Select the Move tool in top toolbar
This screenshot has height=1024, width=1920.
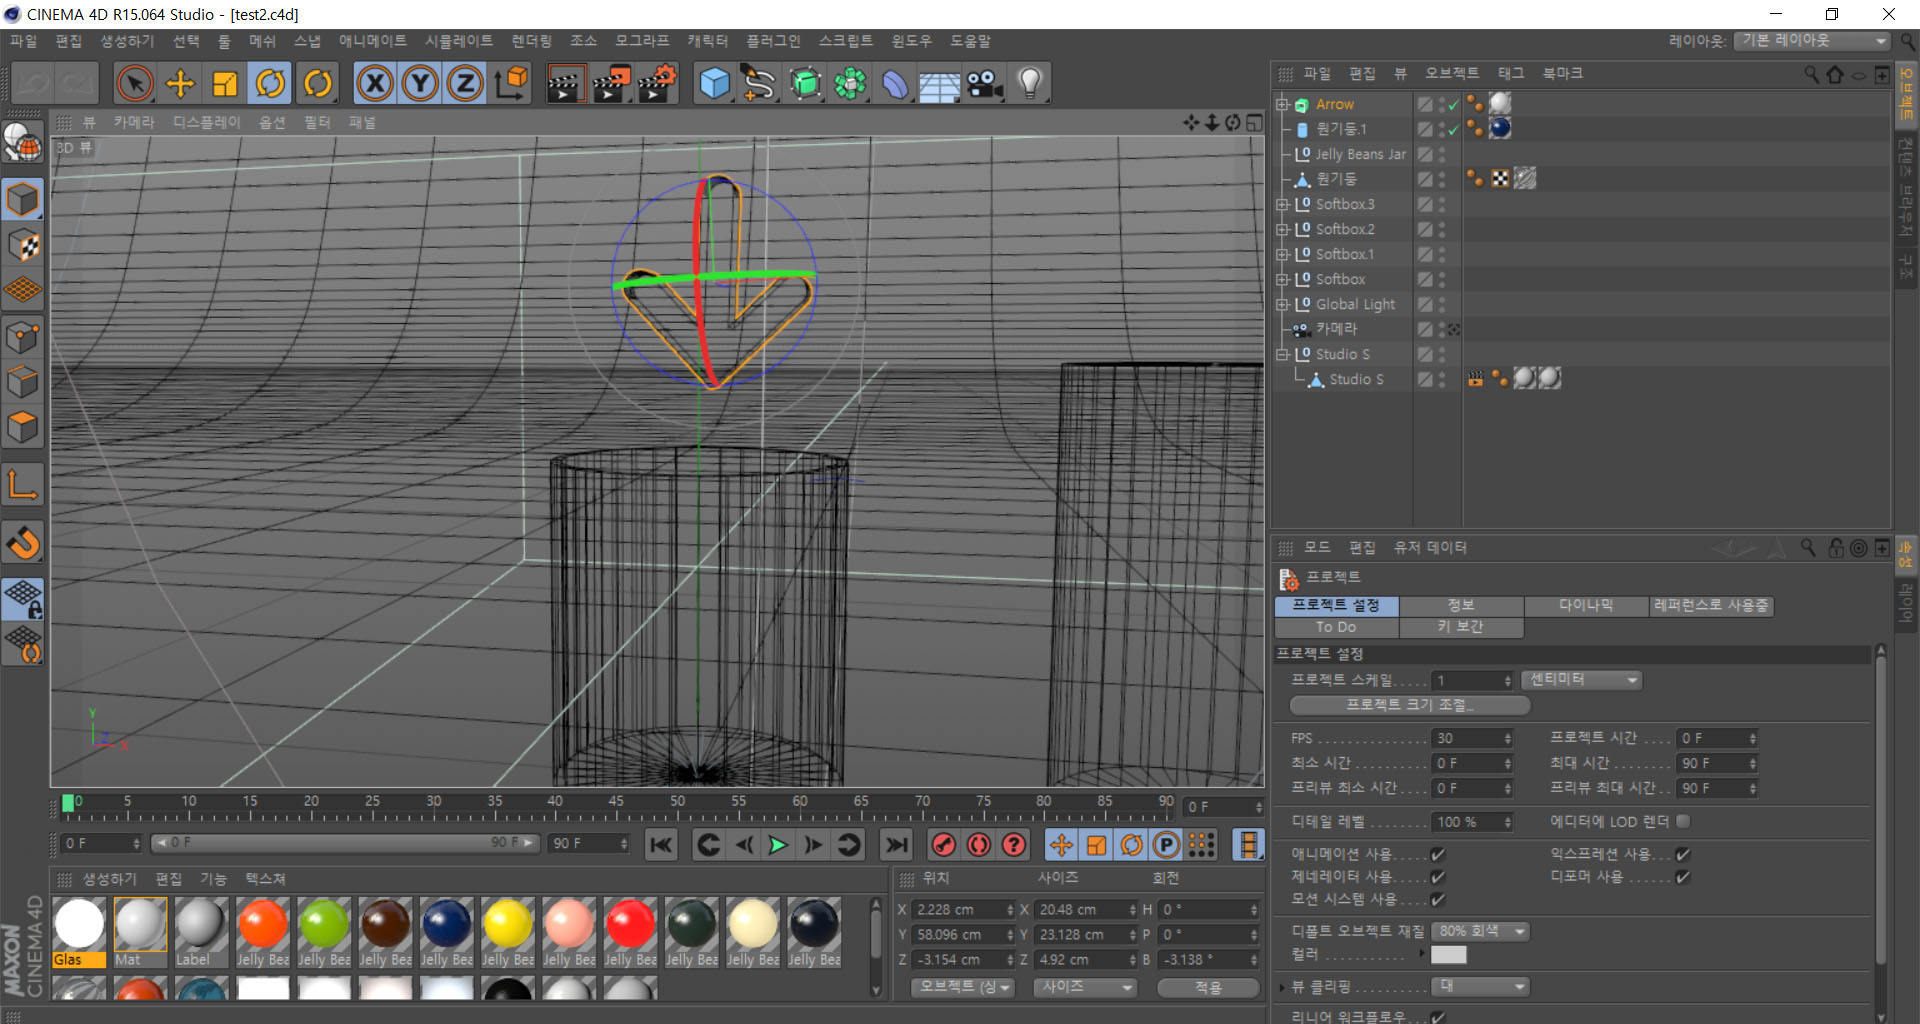coord(180,84)
